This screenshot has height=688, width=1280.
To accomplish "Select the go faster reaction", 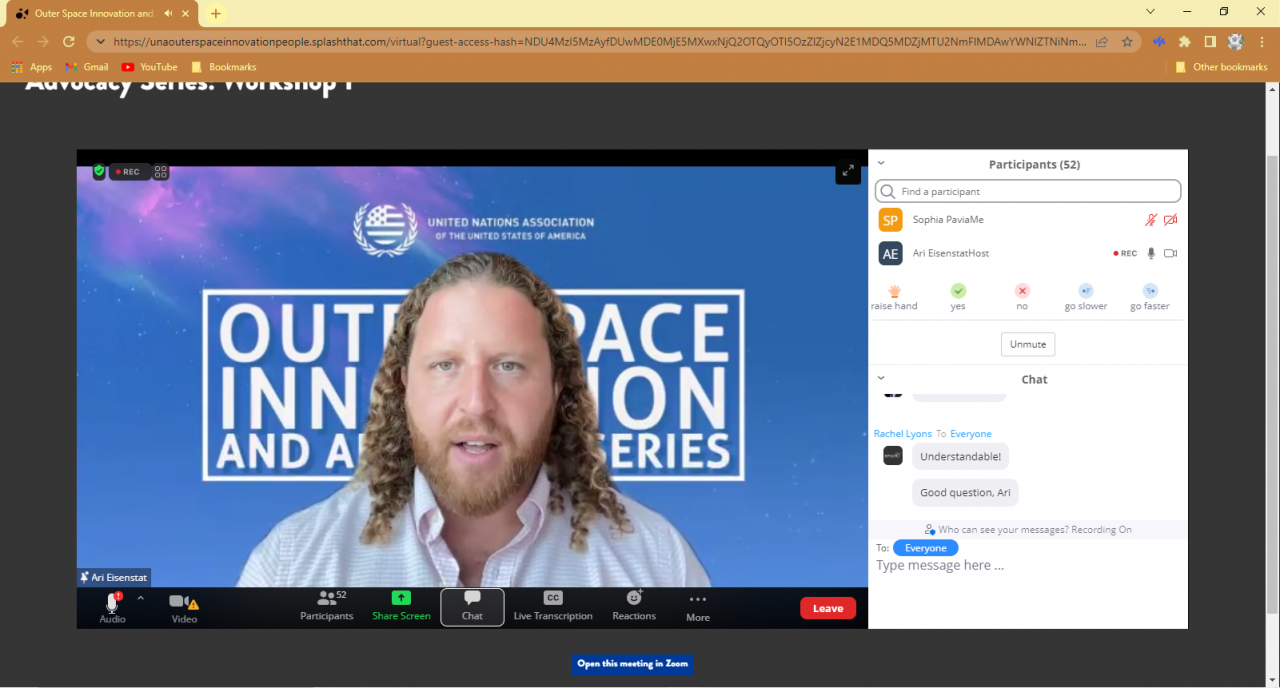I will coord(1150,297).
